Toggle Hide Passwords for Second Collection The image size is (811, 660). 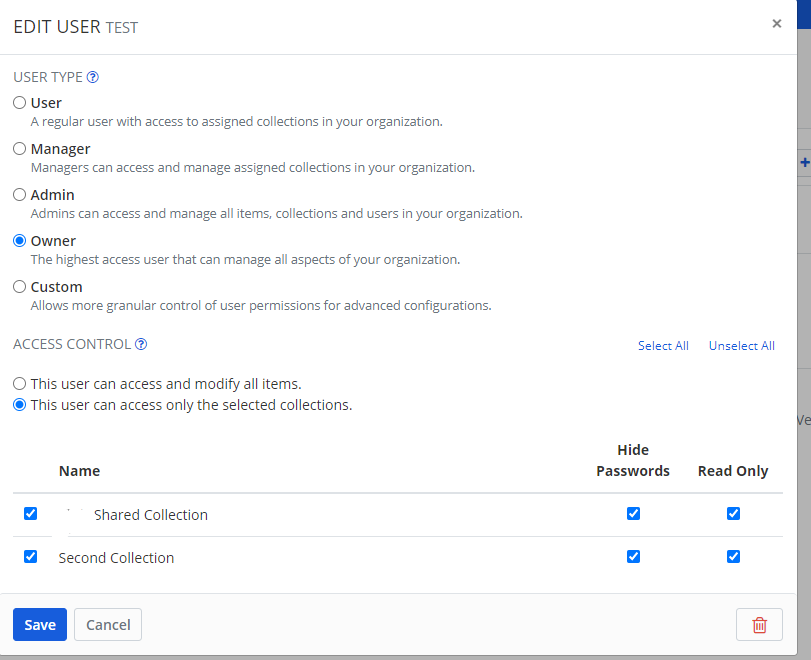(633, 556)
